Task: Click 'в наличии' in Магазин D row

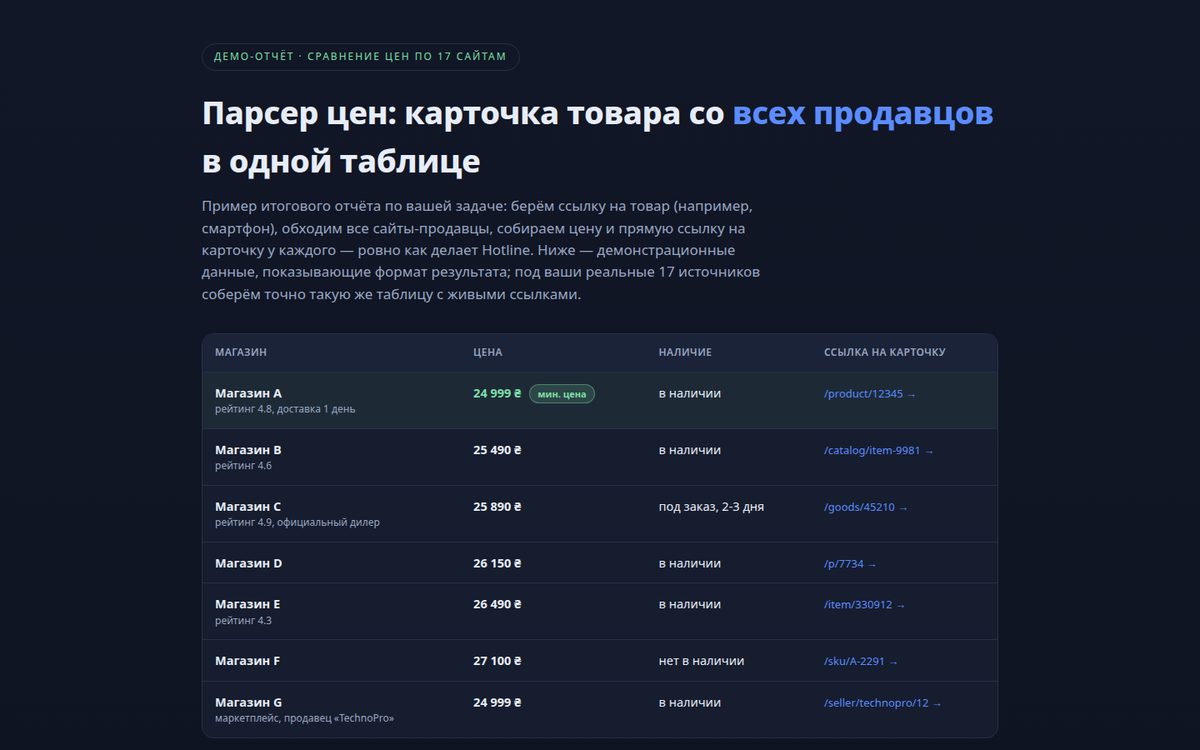Action: [x=690, y=563]
